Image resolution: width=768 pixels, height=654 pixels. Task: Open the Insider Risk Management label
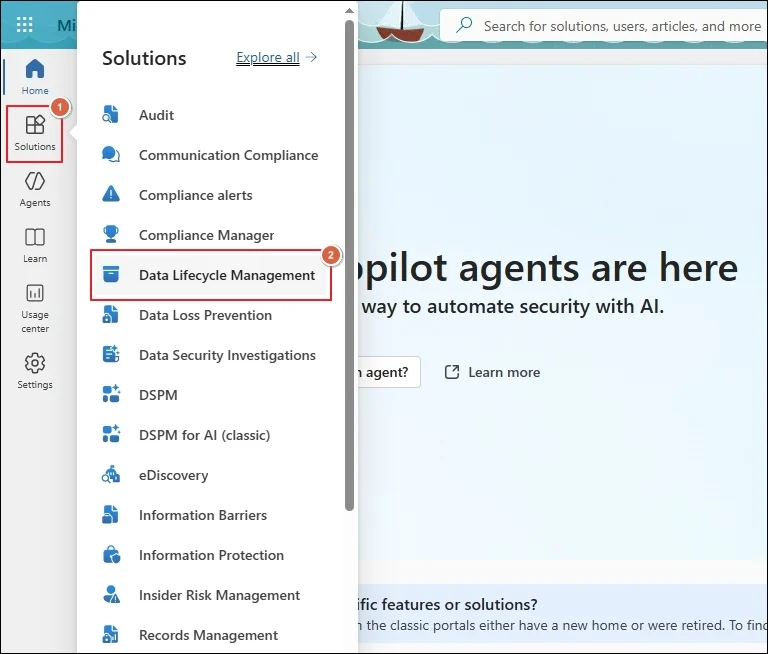pos(219,595)
